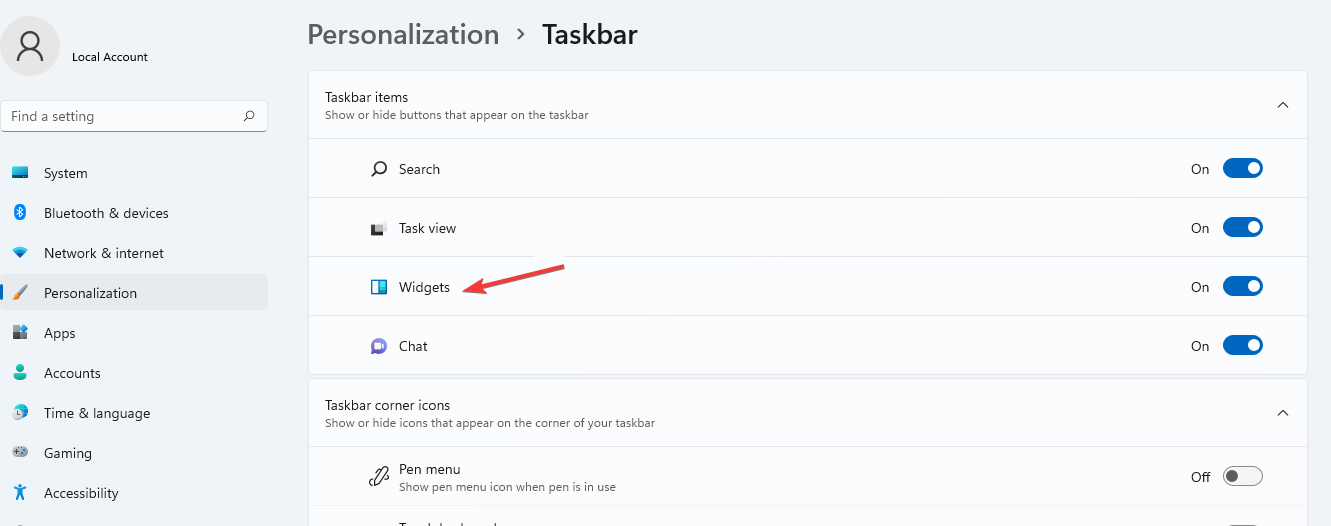The image size is (1331, 526).
Task: Collapse the Taskbar corner icons section
Action: click(x=1283, y=413)
